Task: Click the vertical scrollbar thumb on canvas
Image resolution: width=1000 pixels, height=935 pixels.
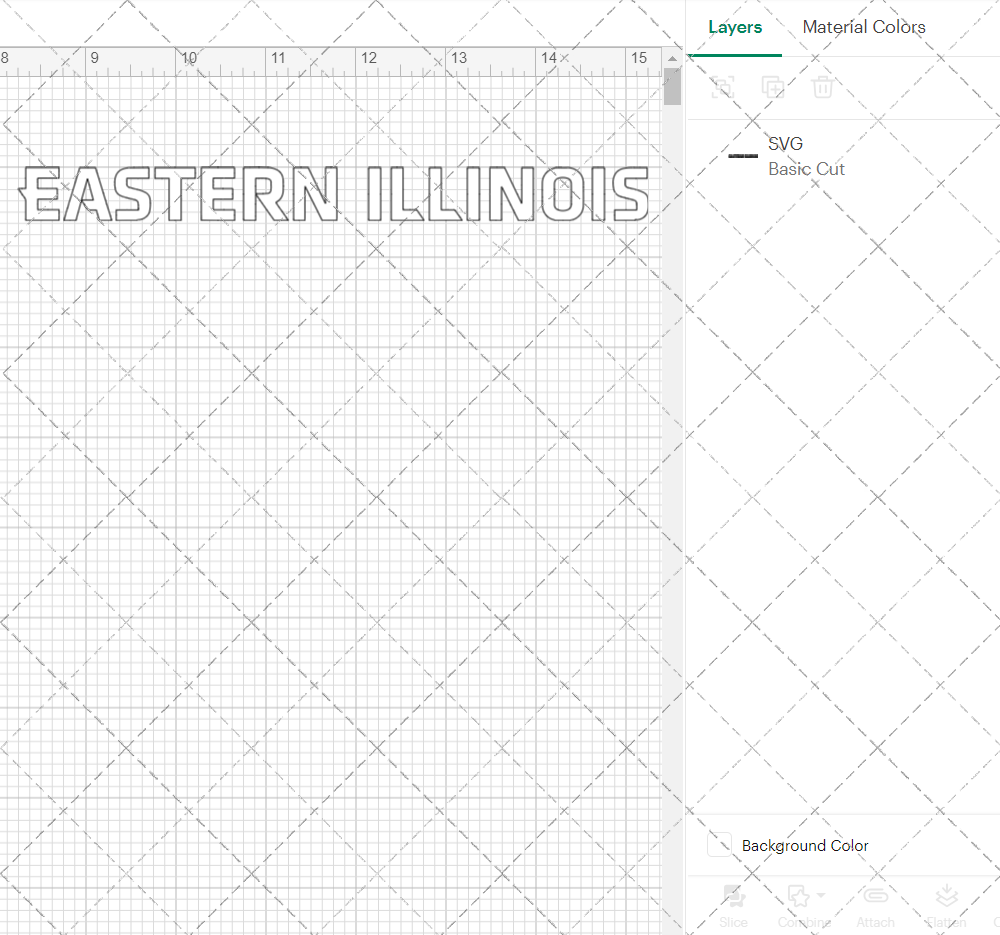Action: click(x=672, y=86)
